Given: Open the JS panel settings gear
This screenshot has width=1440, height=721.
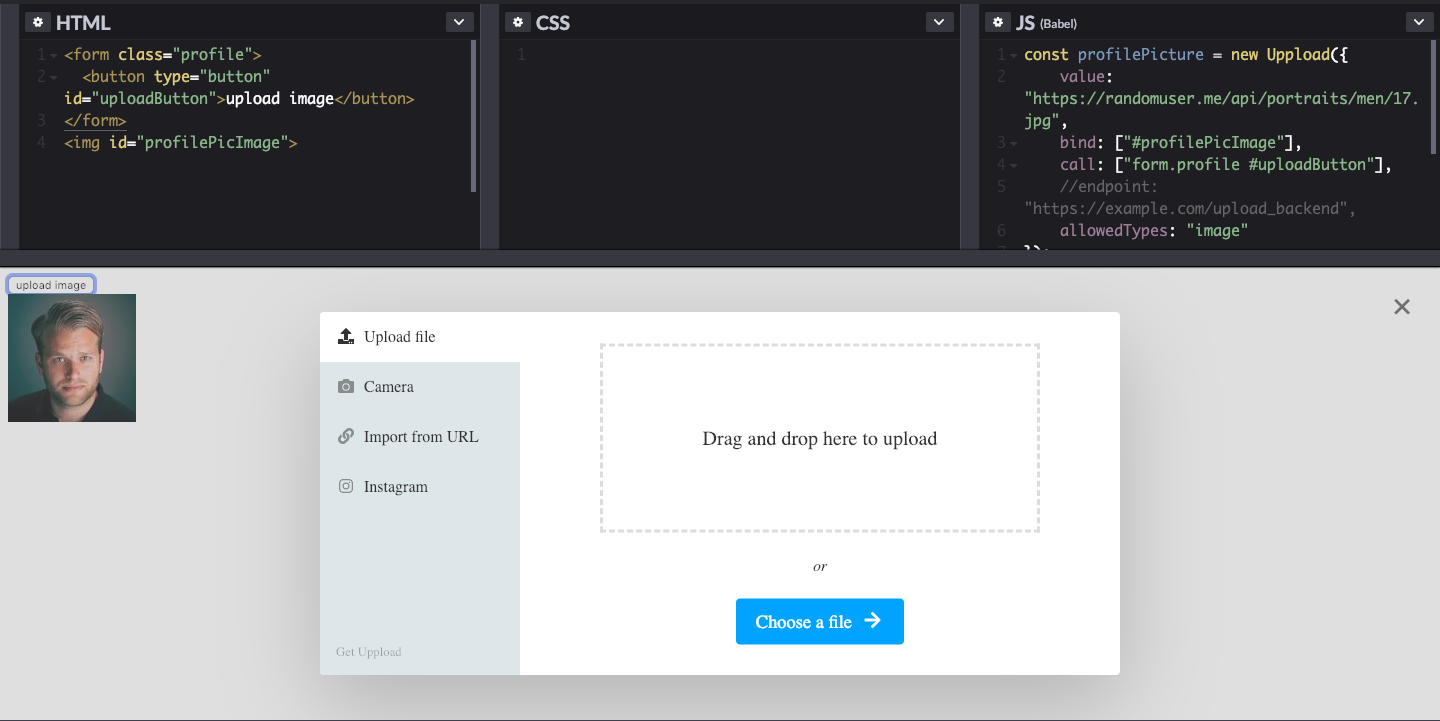Looking at the screenshot, I should pos(997,21).
